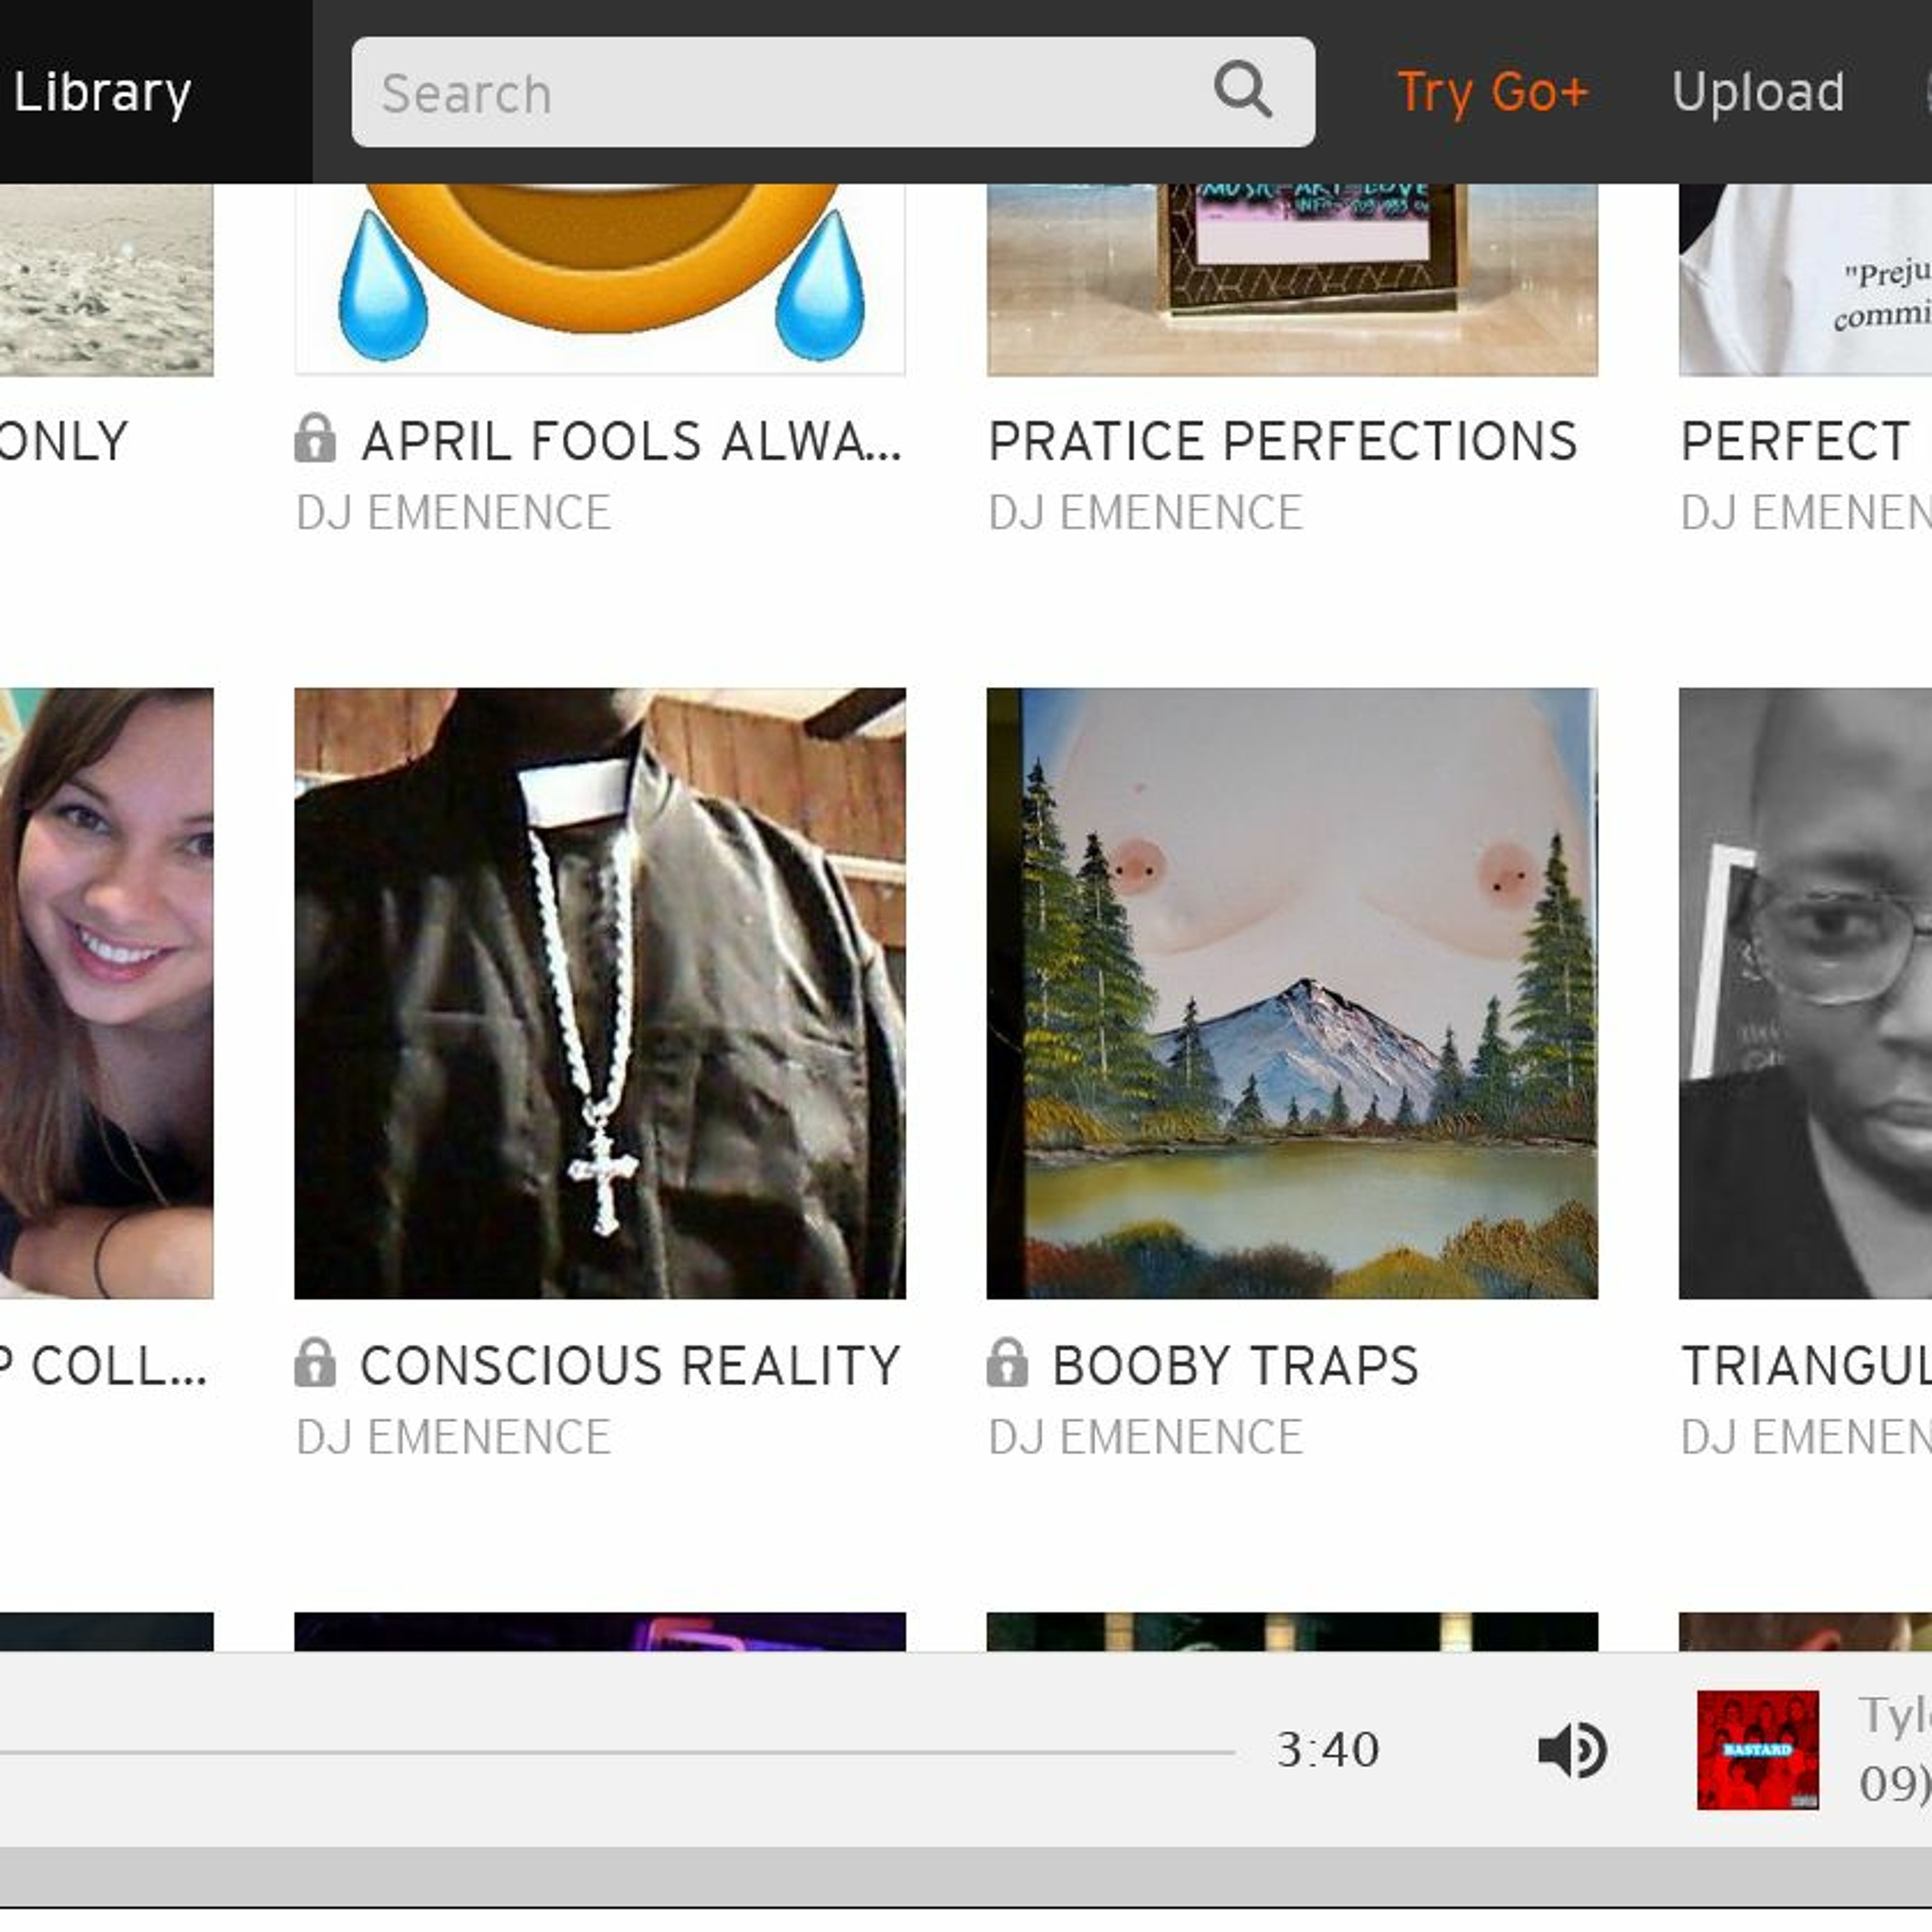Open the Library tab
The height and width of the screenshot is (1932, 1932).
(x=102, y=92)
